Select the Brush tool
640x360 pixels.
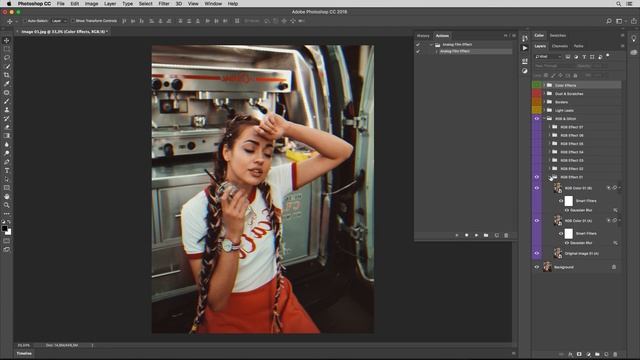coord(7,101)
